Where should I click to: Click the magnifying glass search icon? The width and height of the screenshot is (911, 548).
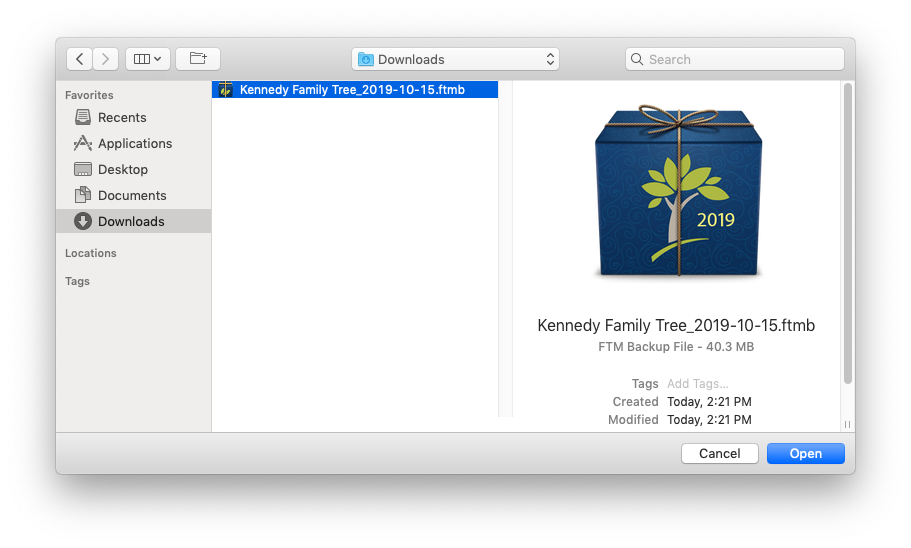[637, 59]
